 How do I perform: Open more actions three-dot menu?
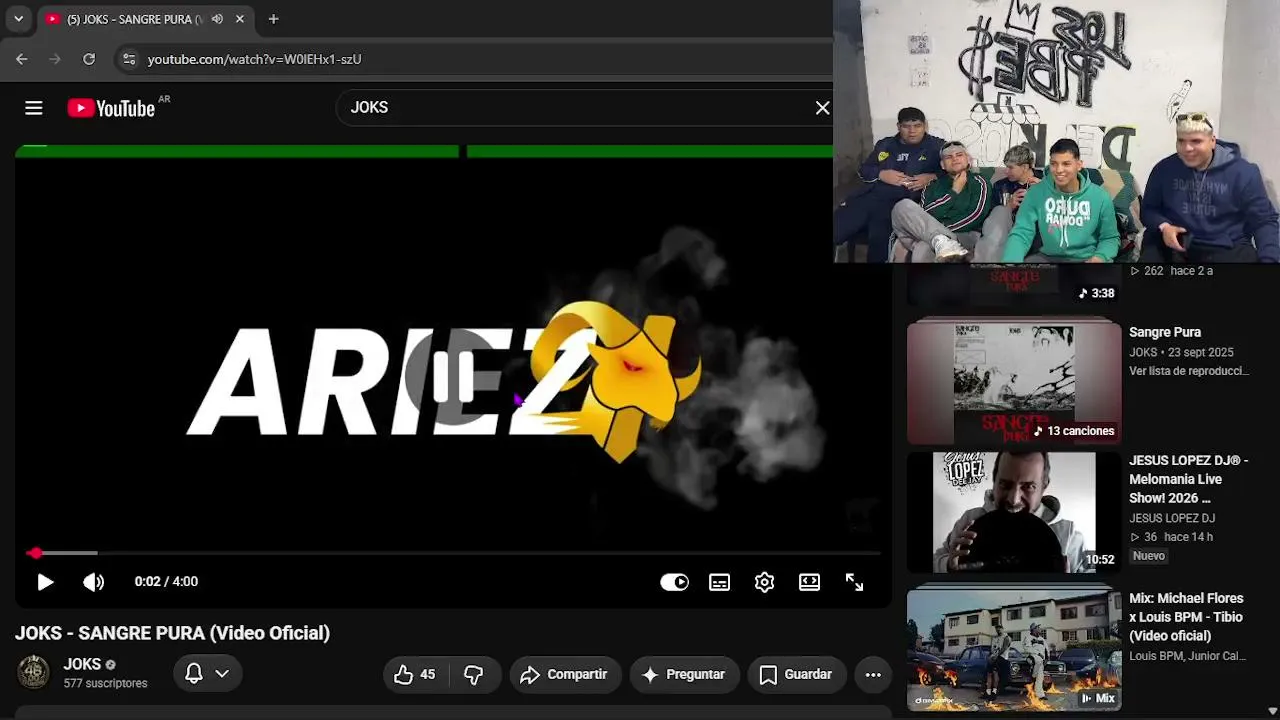point(873,675)
